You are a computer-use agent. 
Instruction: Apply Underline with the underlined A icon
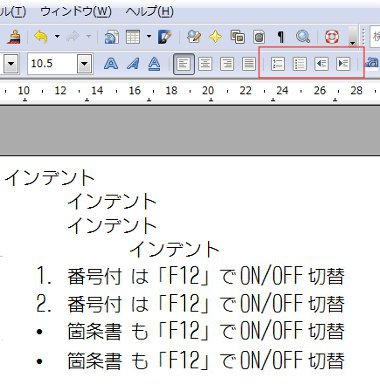point(154,63)
